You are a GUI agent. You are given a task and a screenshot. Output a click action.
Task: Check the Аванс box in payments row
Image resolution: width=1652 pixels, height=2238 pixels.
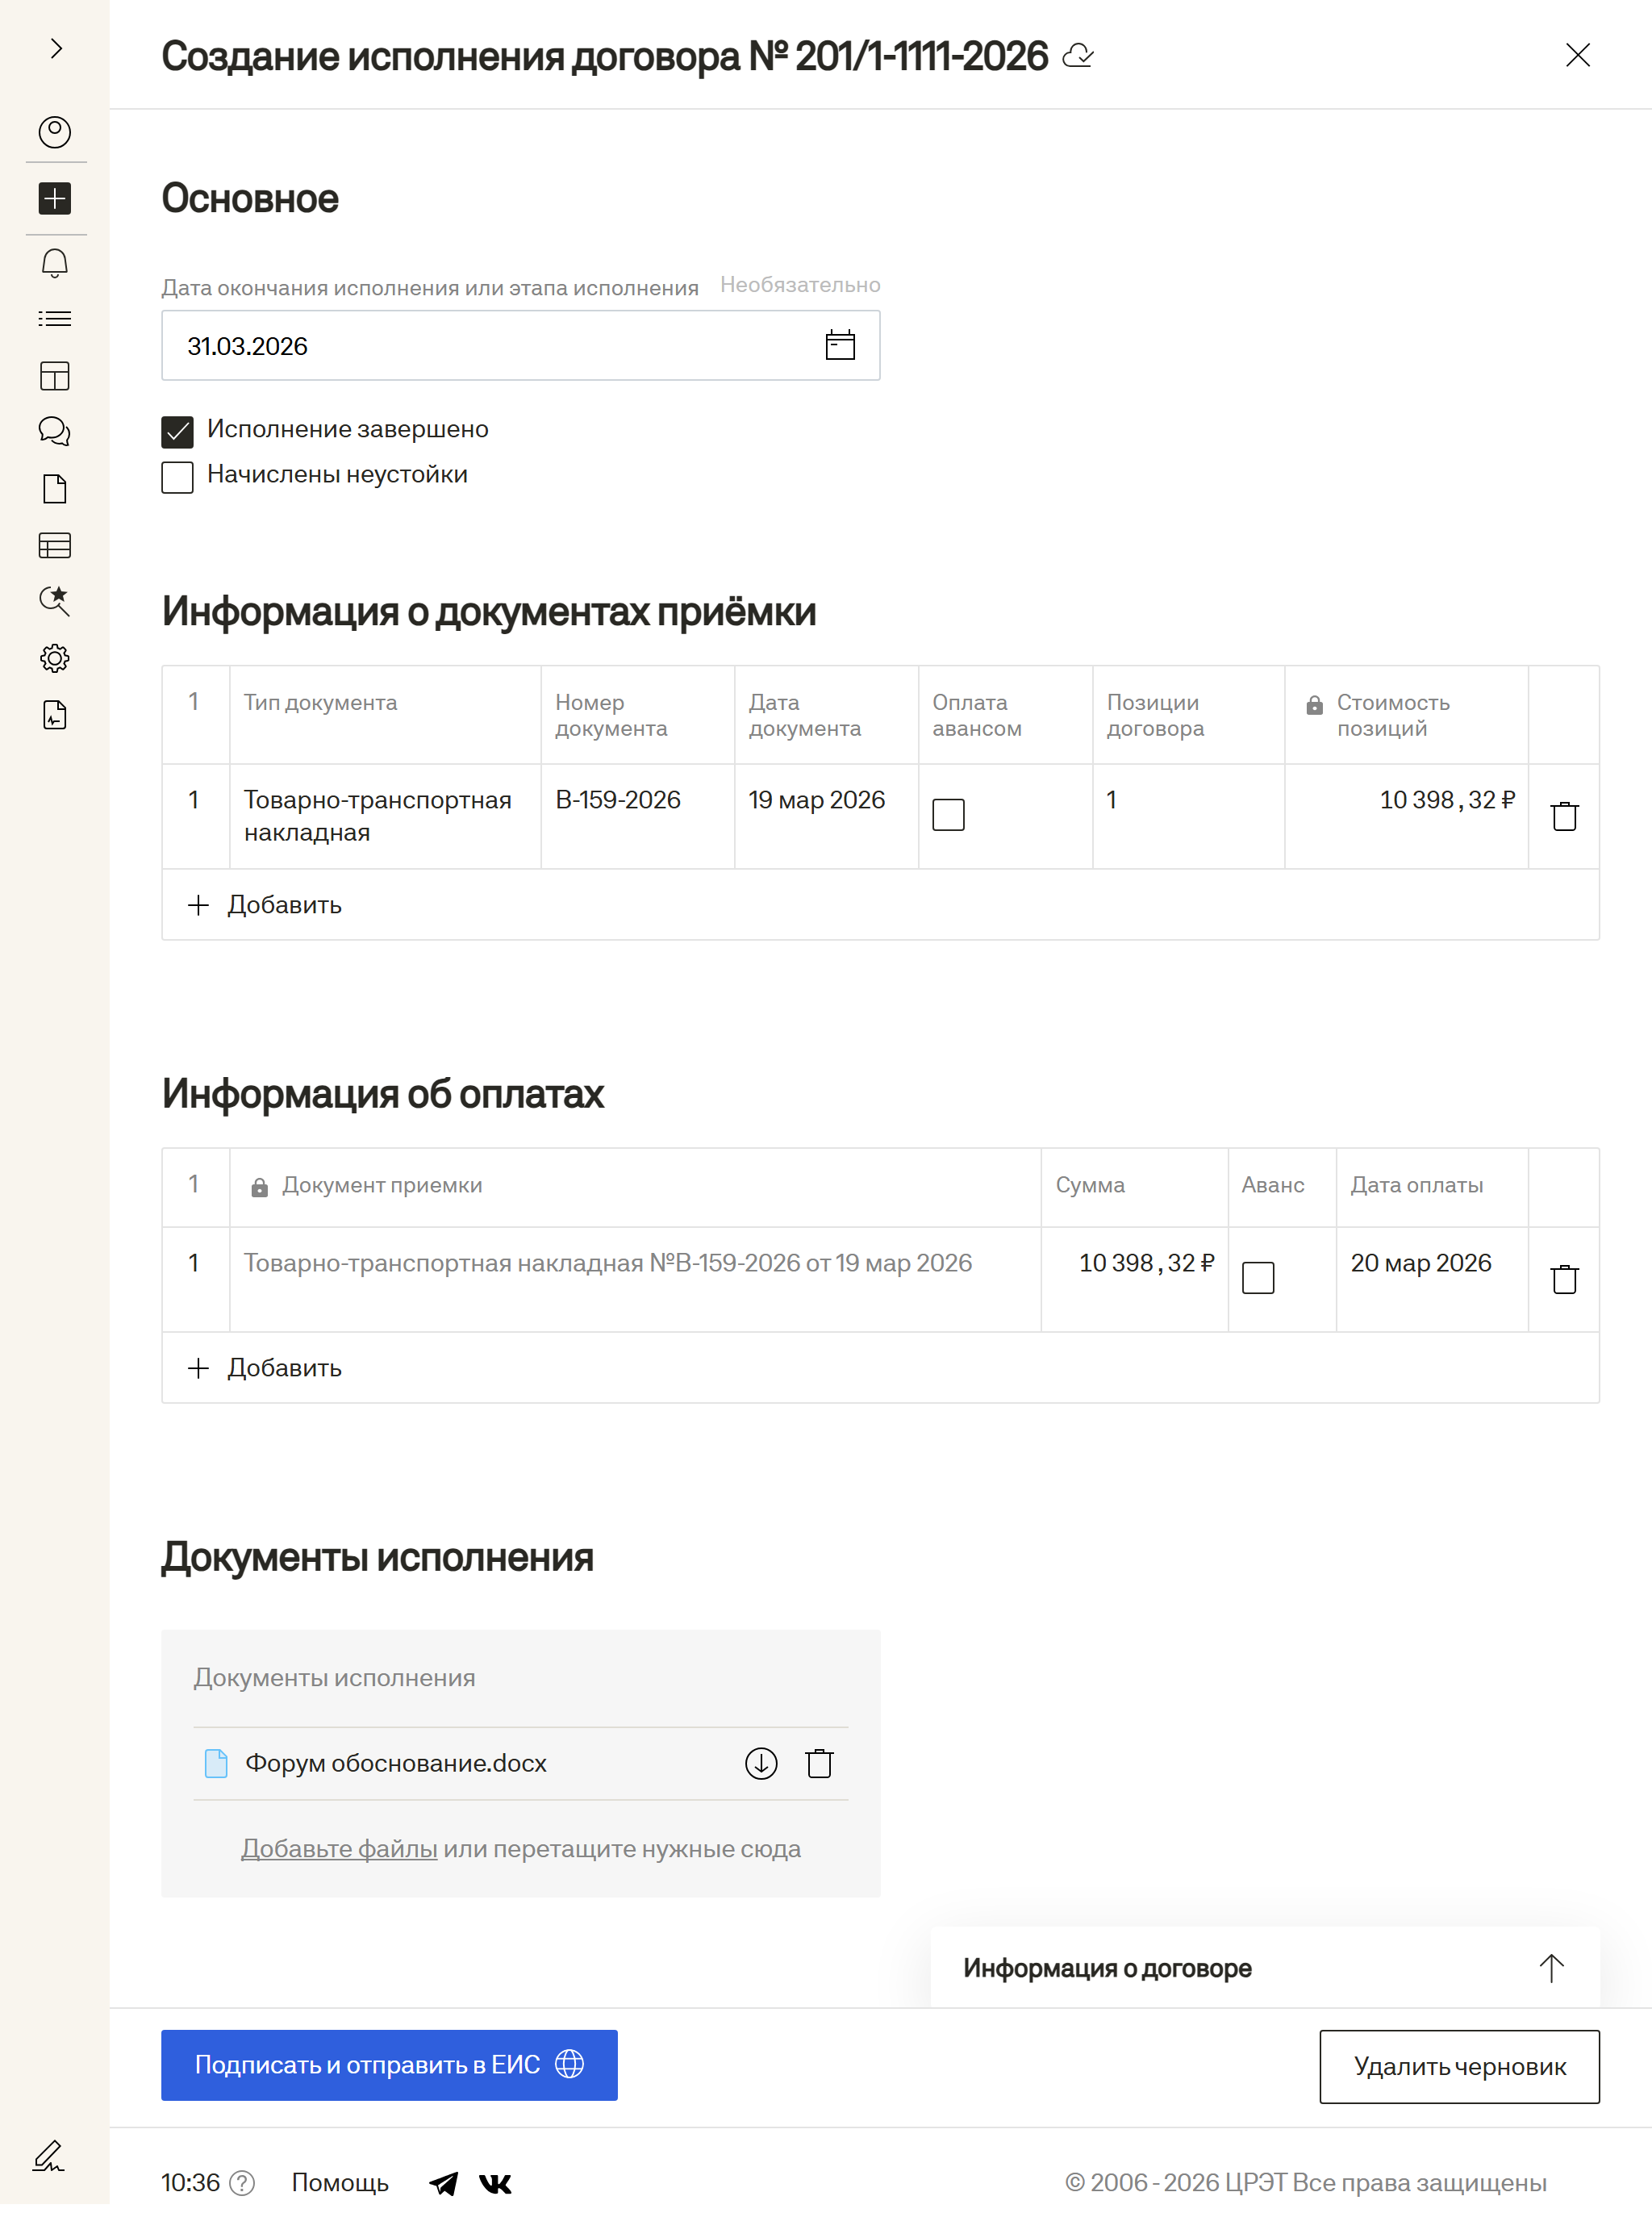pos(1258,1278)
